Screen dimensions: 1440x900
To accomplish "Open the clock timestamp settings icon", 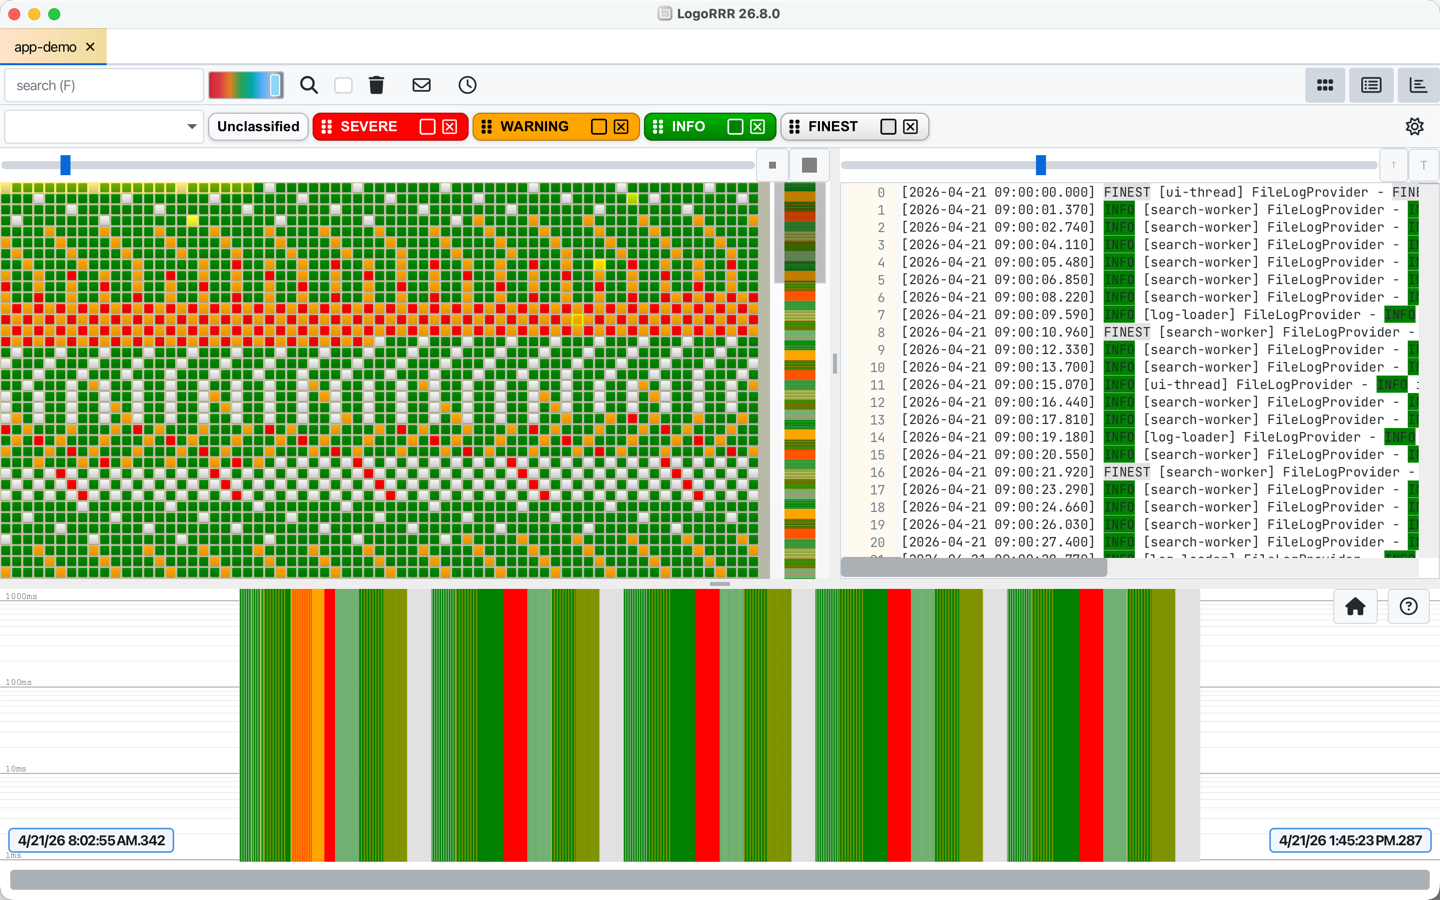I will 467,85.
